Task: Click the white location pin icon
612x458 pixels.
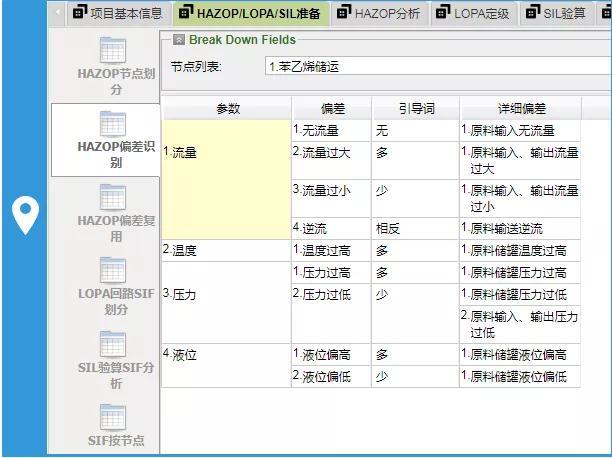Action: pos(24,213)
